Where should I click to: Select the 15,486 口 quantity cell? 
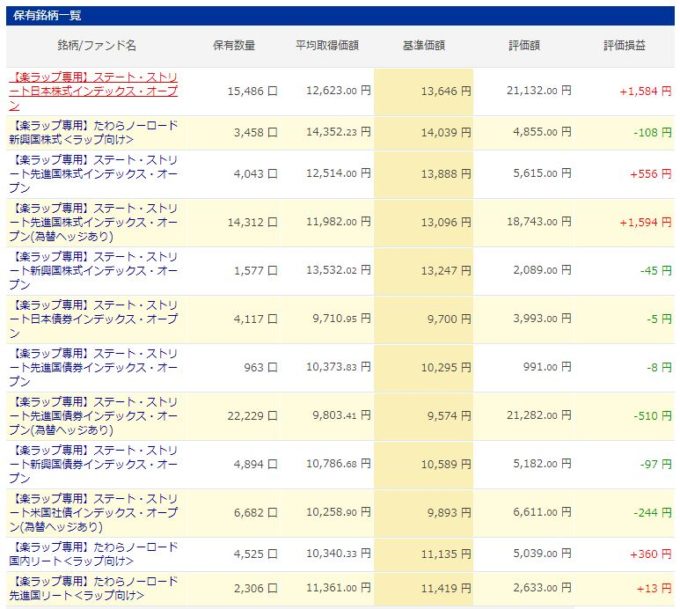pos(252,91)
